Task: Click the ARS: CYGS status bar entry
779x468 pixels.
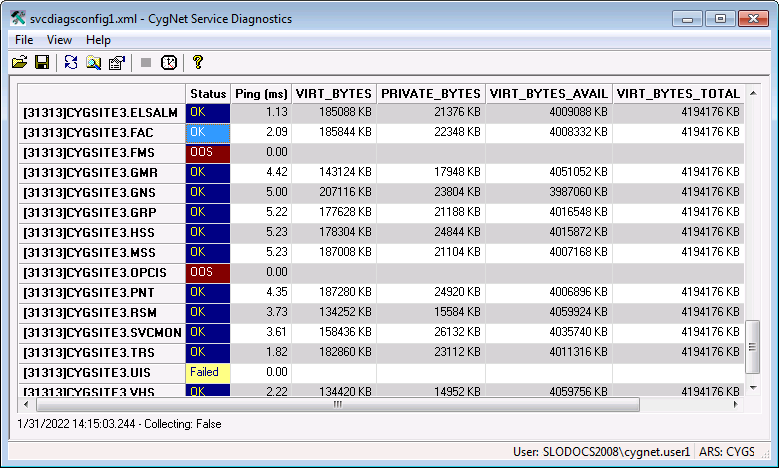Action: [x=727, y=452]
